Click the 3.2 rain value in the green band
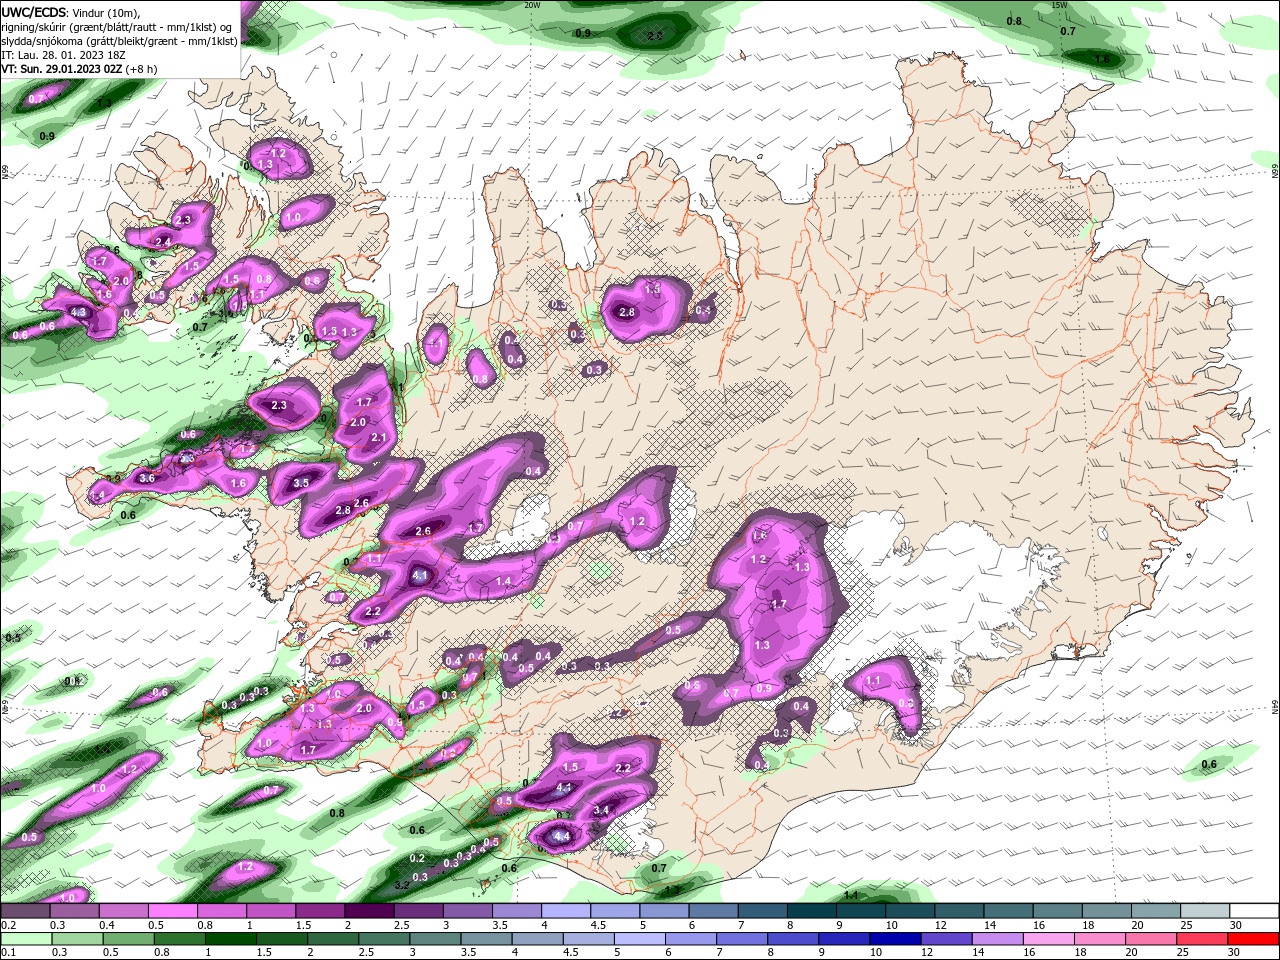Image resolution: width=1280 pixels, height=960 pixels. pos(402,885)
